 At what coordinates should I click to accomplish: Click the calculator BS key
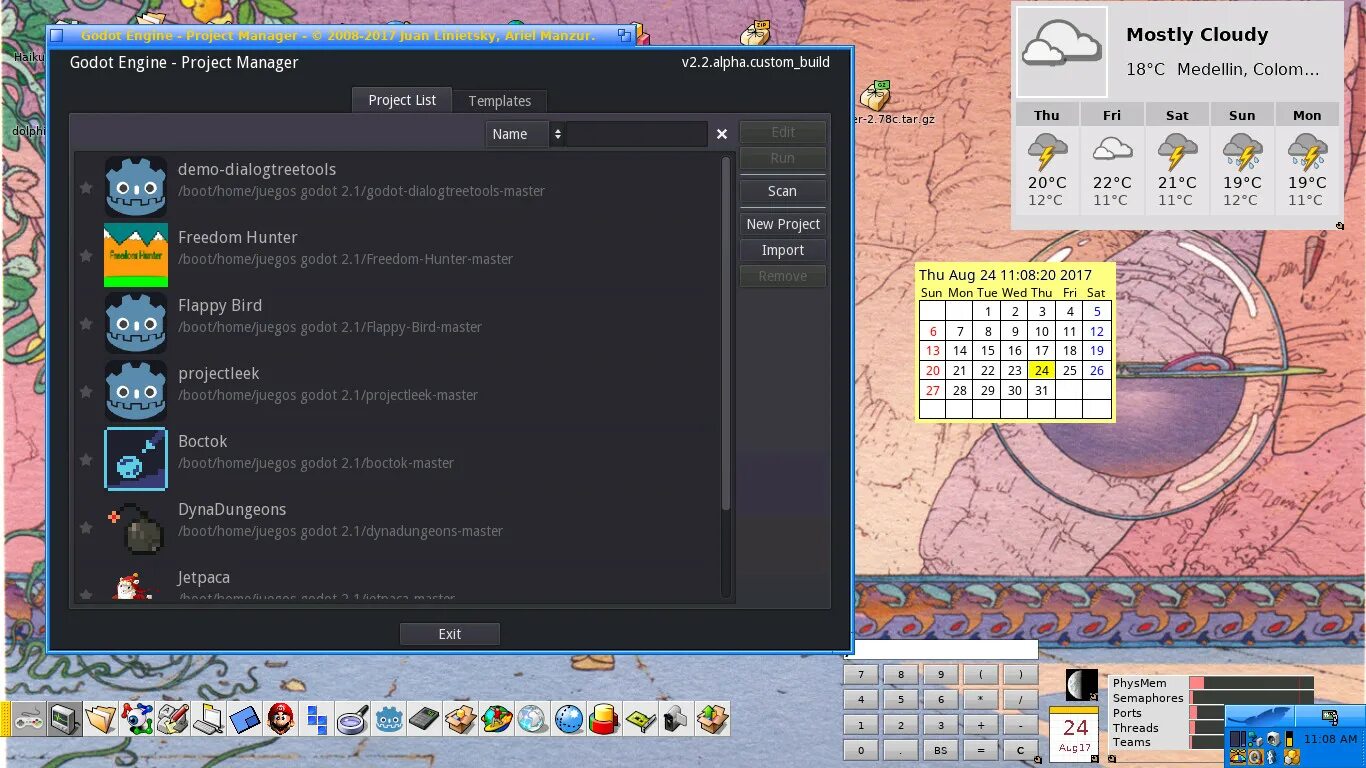941,750
